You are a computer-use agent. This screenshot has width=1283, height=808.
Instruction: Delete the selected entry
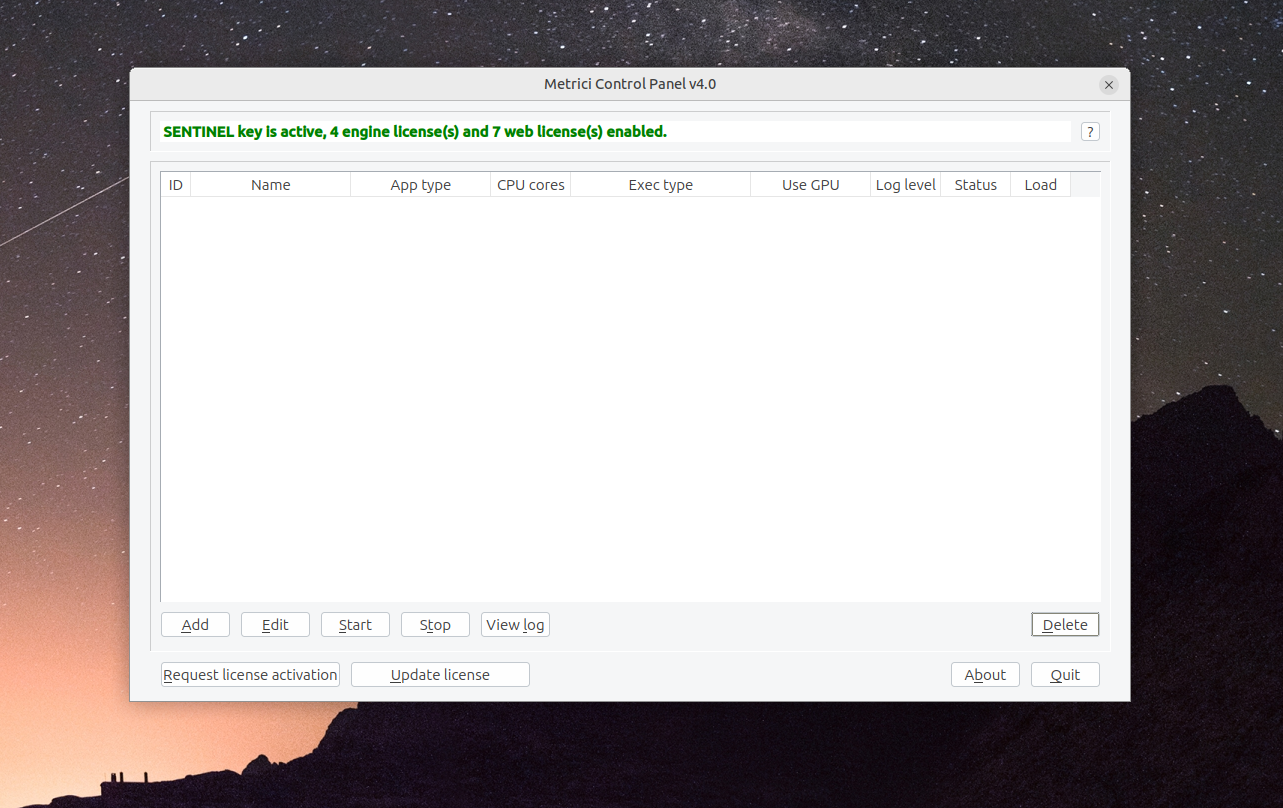[x=1065, y=624]
